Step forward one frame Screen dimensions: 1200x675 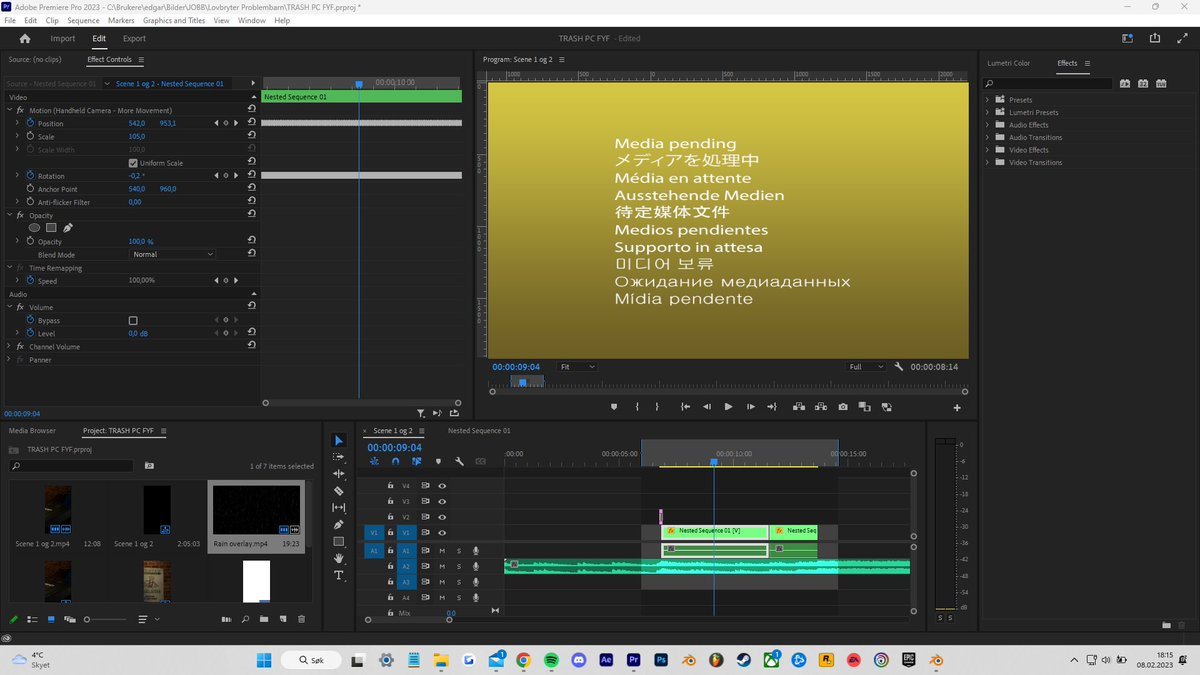pyautogui.click(x=750, y=407)
